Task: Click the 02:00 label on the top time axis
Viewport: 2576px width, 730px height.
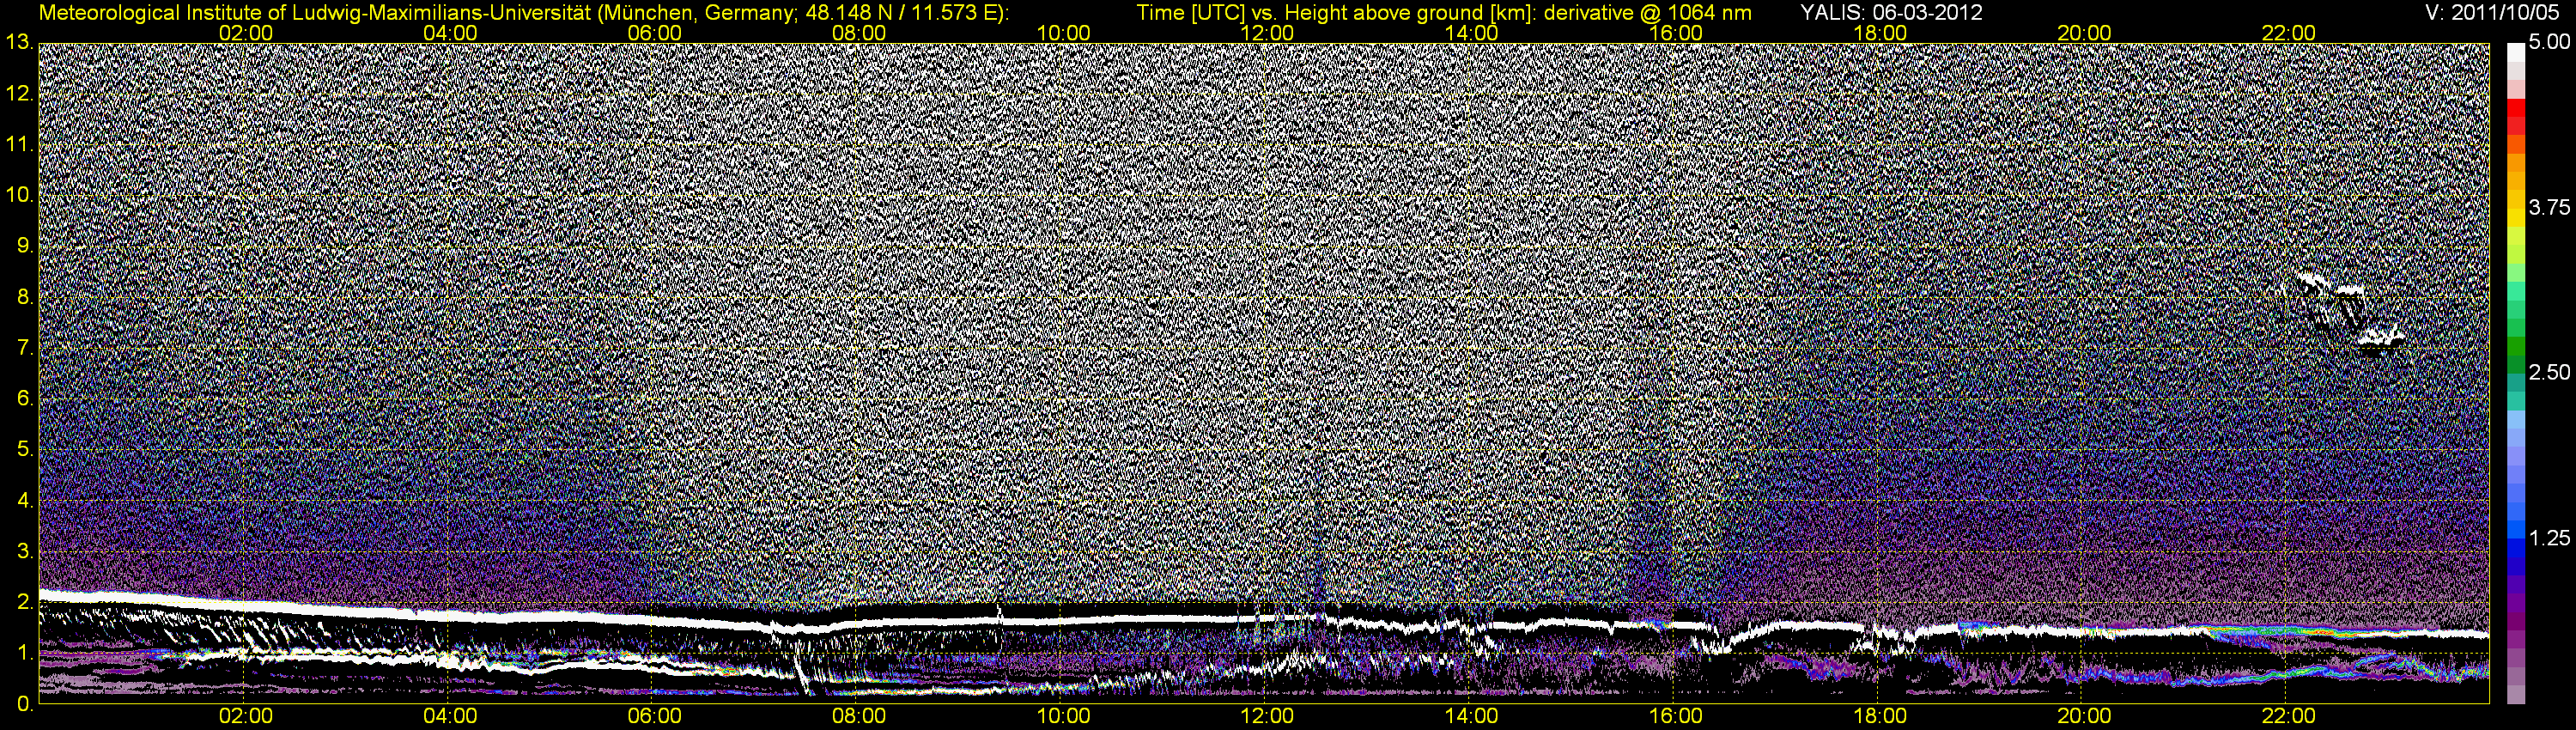Action: 246,33
